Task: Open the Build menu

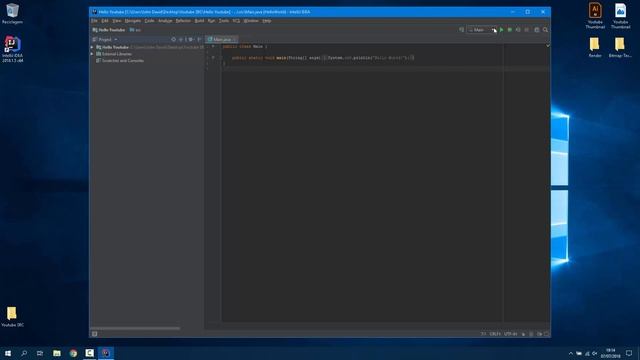Action: pyautogui.click(x=199, y=21)
